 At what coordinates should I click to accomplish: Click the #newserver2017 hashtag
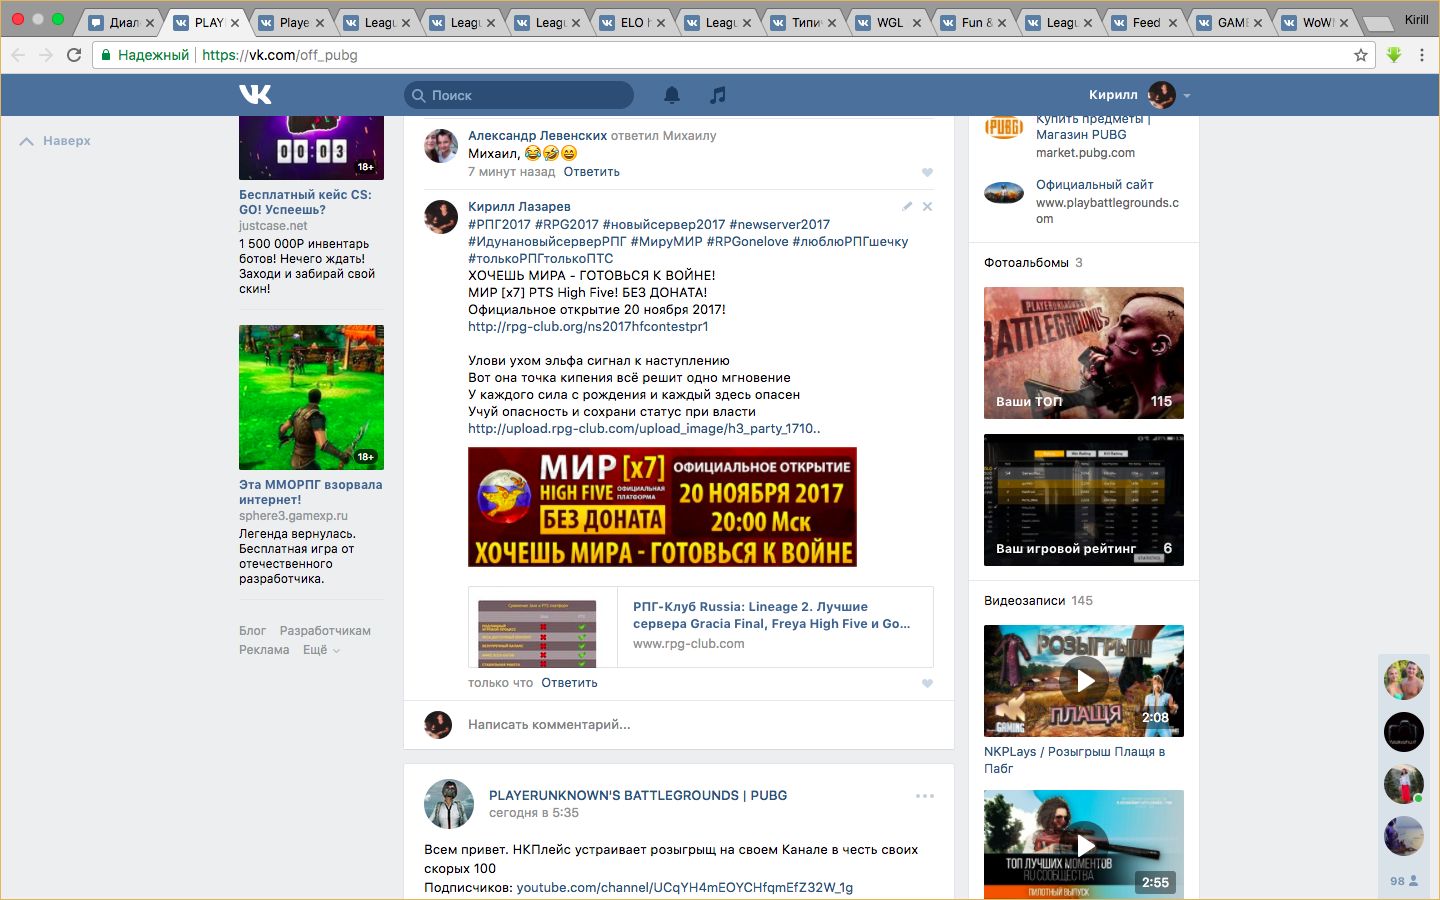(x=779, y=224)
